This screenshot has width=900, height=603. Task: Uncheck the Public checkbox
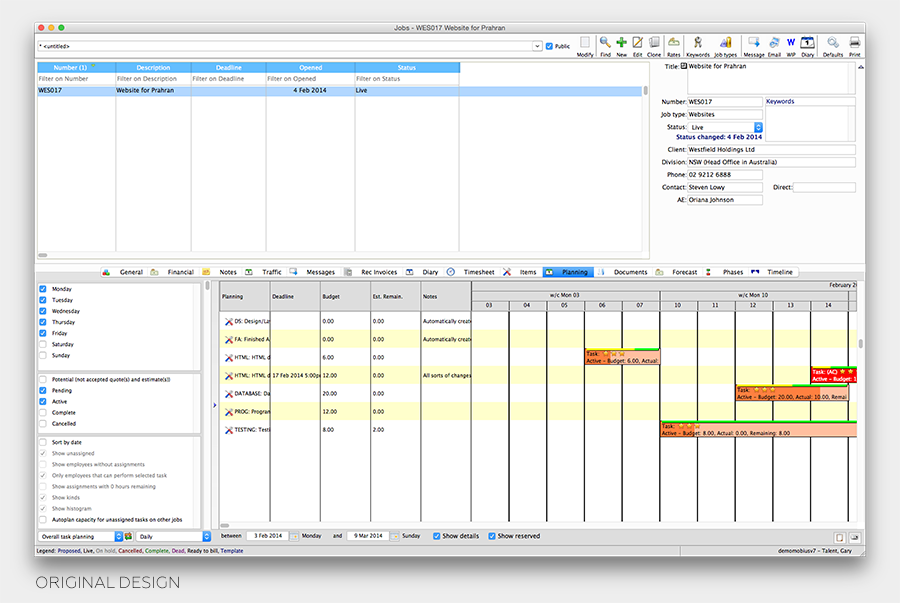[549, 46]
